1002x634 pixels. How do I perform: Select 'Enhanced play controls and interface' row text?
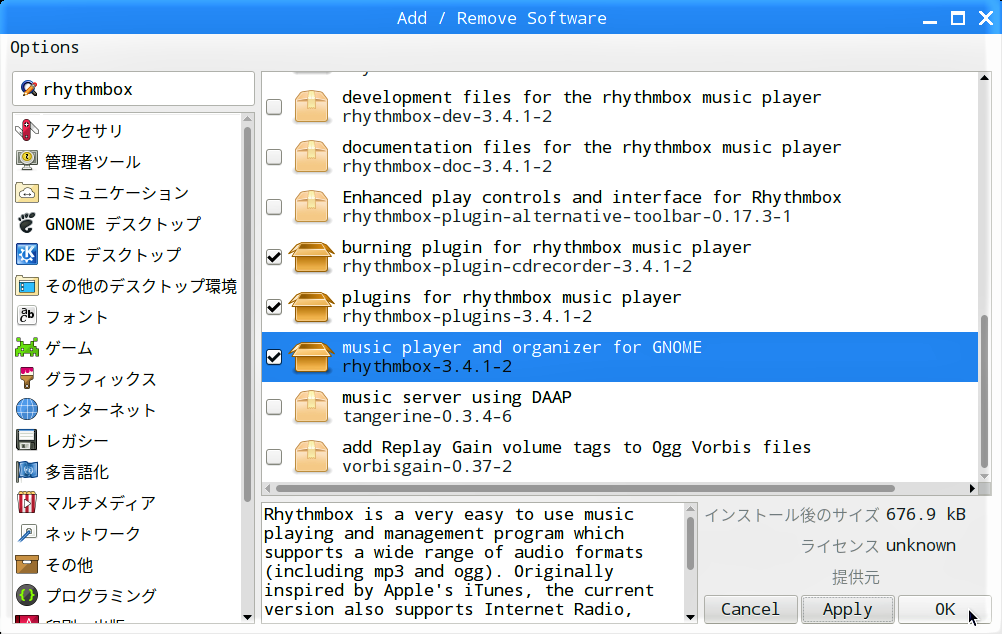591,197
